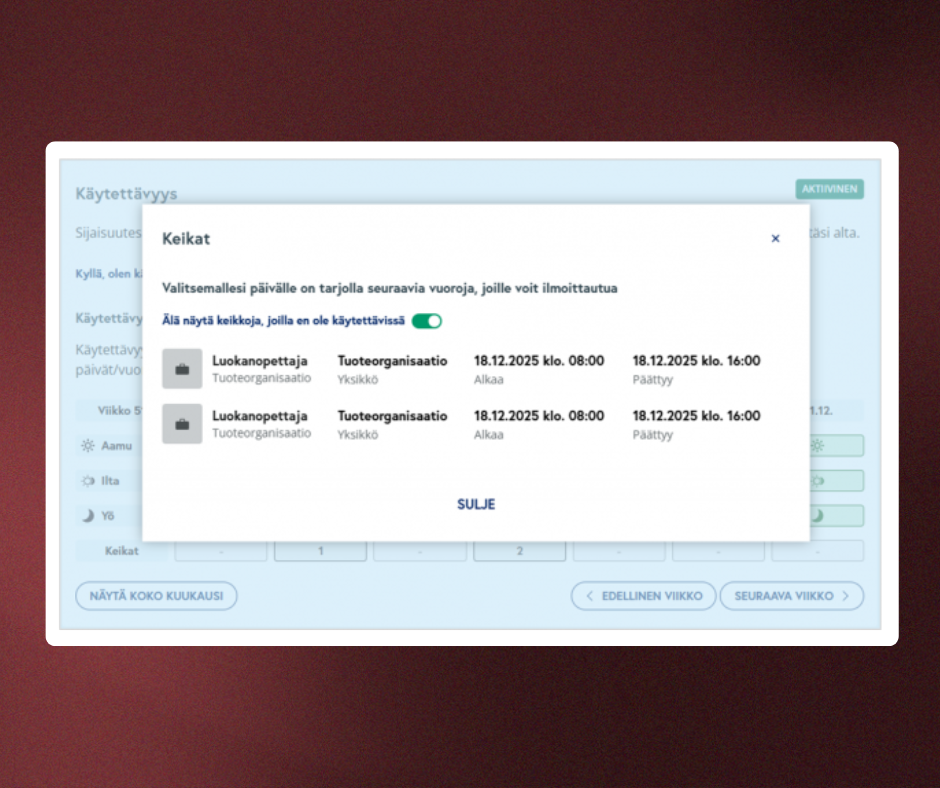Click NÄYTÄ KOKO KUUKAUSI button
This screenshot has width=940, height=788.
click(x=156, y=596)
